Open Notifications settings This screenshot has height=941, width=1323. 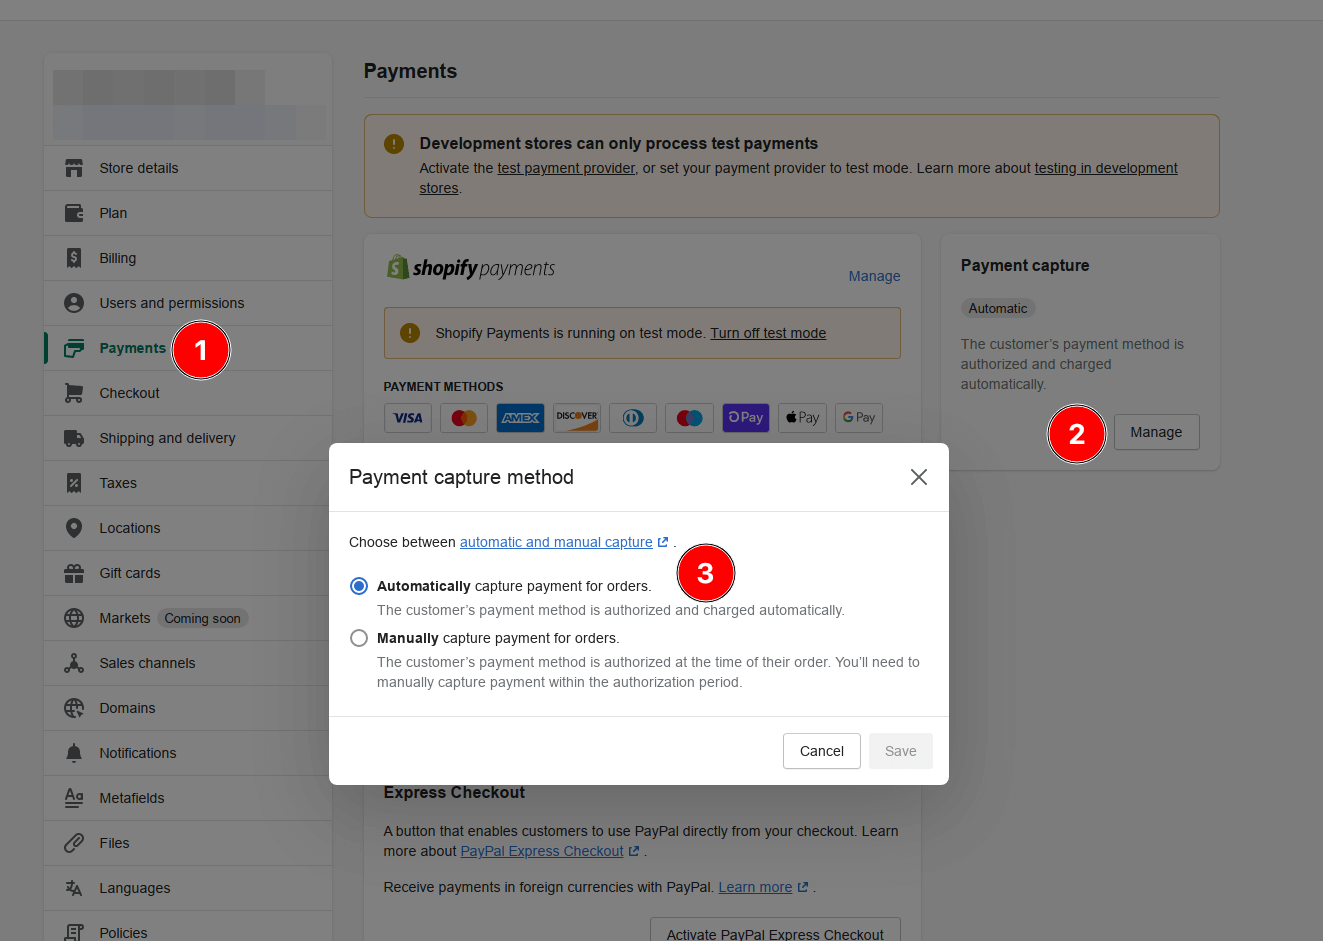tap(188, 753)
